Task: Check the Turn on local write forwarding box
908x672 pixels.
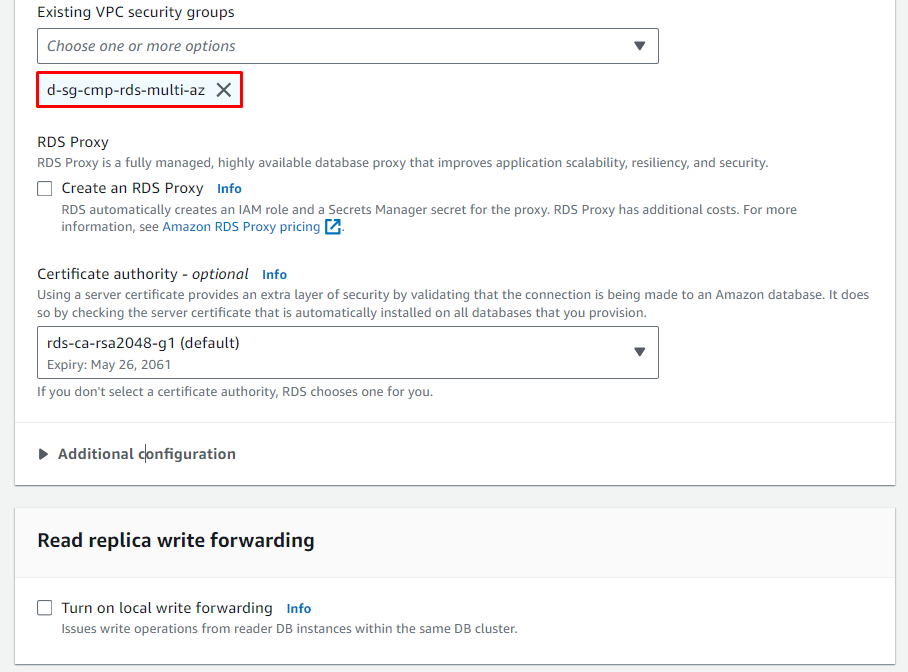Action: coord(45,608)
